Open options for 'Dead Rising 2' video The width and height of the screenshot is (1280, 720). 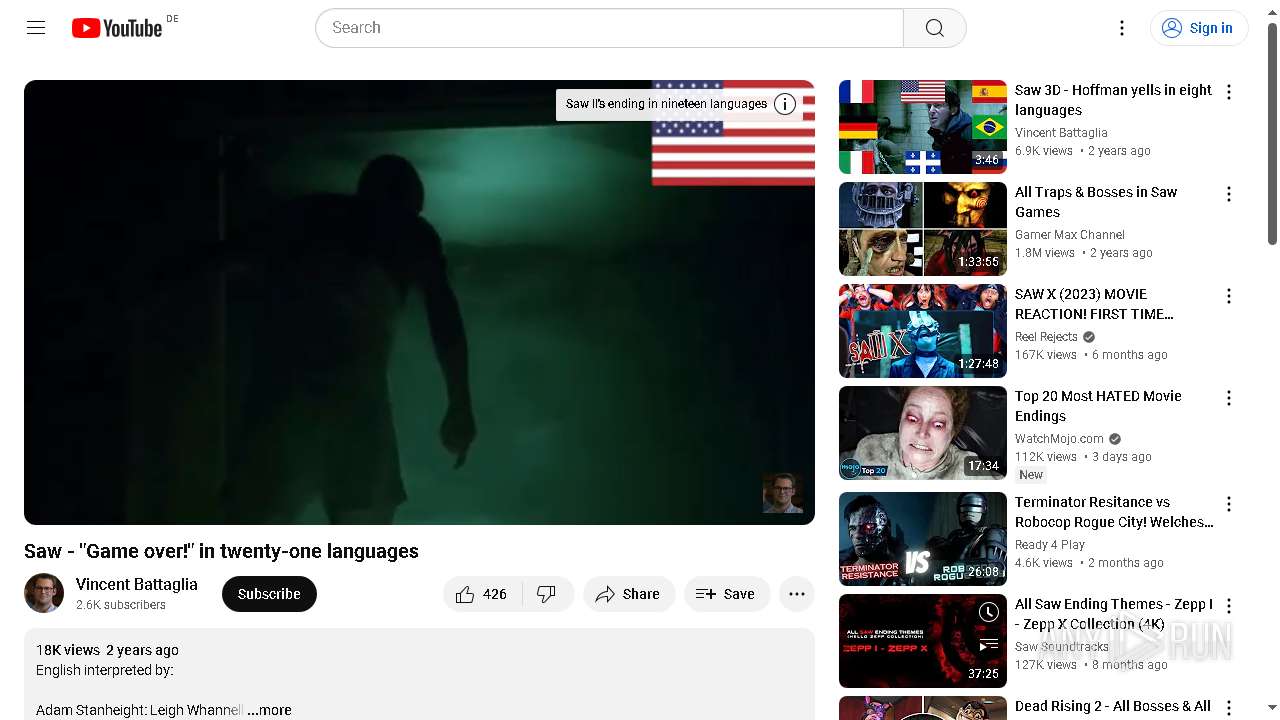(1229, 708)
